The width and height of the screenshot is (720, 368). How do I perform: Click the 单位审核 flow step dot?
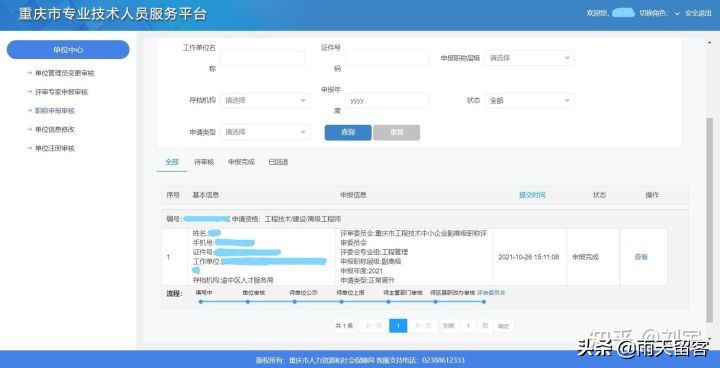248,302
